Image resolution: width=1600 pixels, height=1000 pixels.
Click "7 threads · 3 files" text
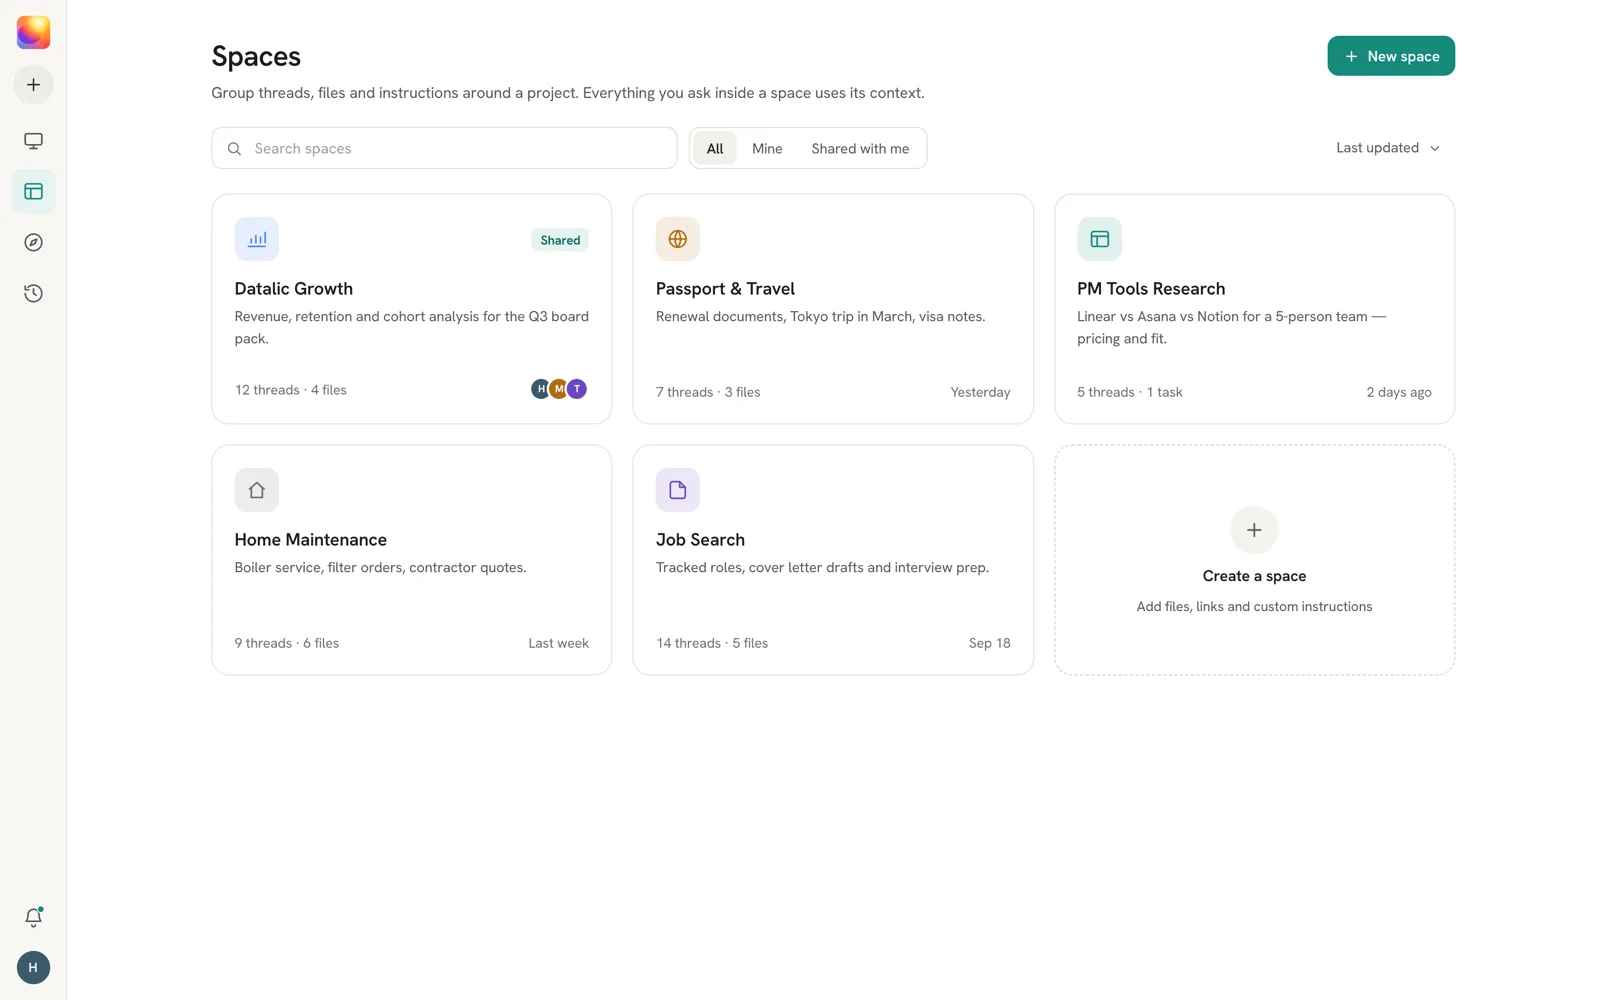(x=708, y=392)
